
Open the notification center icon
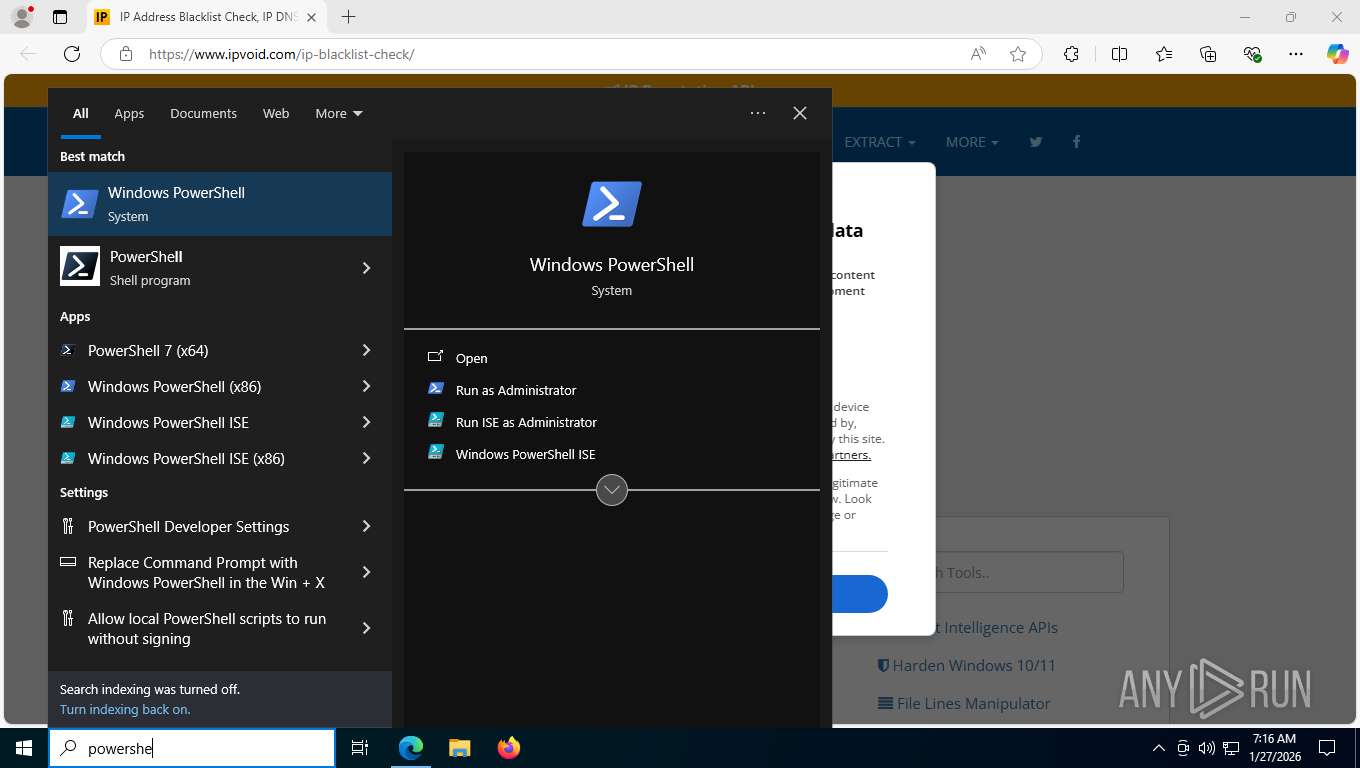click(1327, 748)
